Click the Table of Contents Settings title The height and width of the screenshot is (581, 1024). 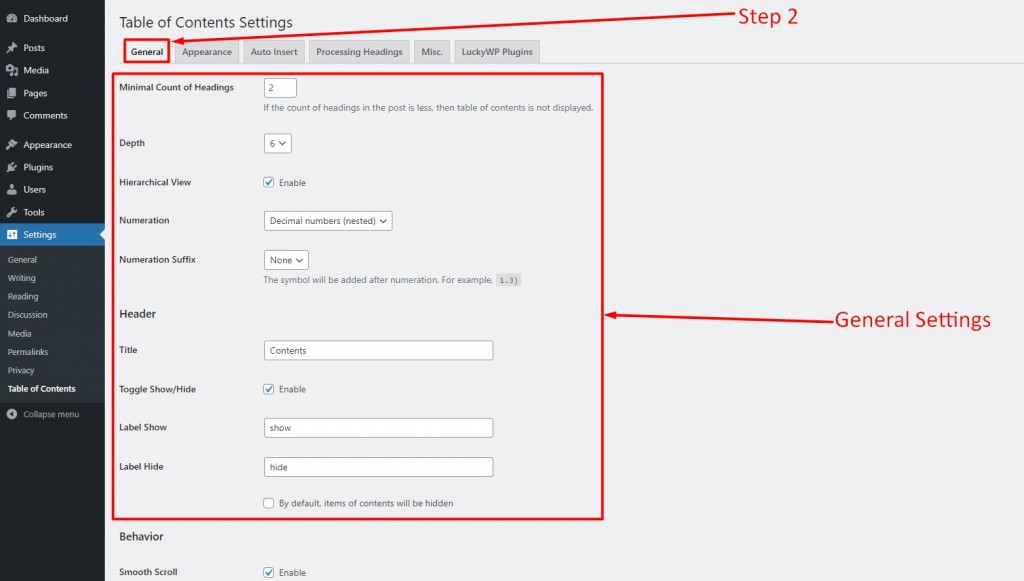tap(206, 22)
